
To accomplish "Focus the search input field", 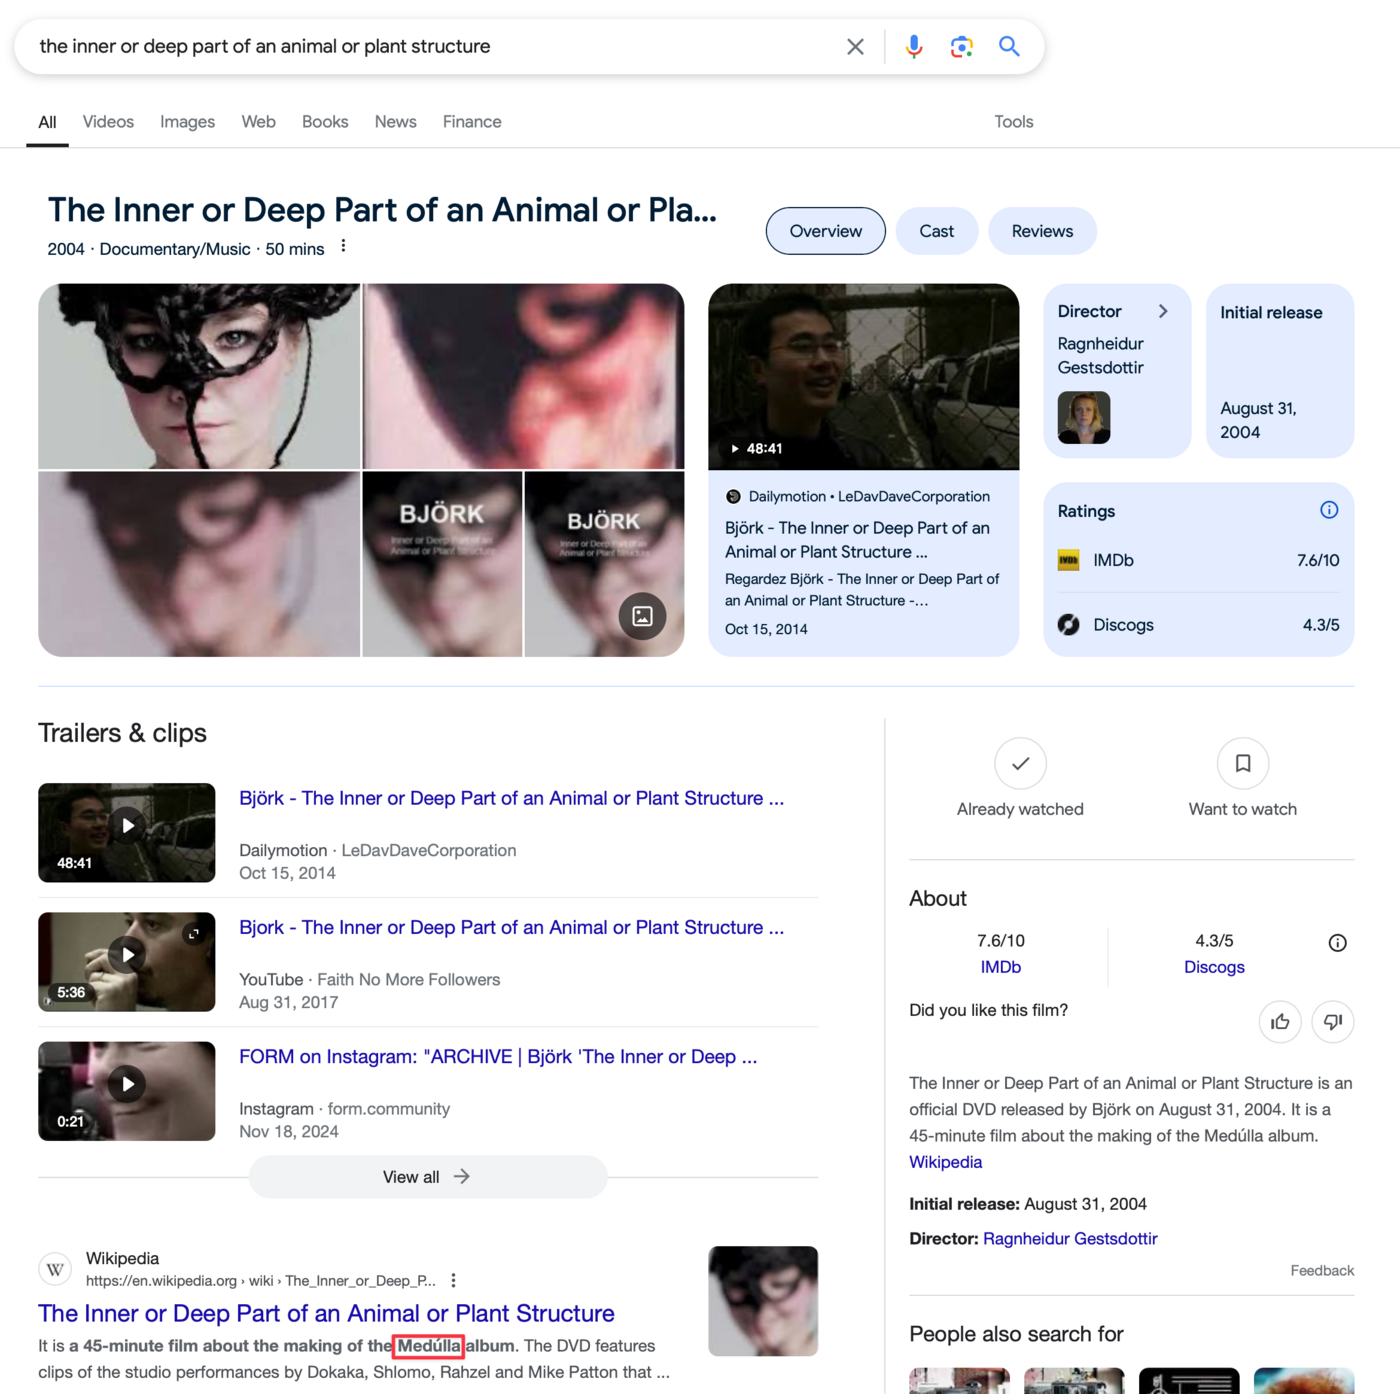I will click(435, 47).
